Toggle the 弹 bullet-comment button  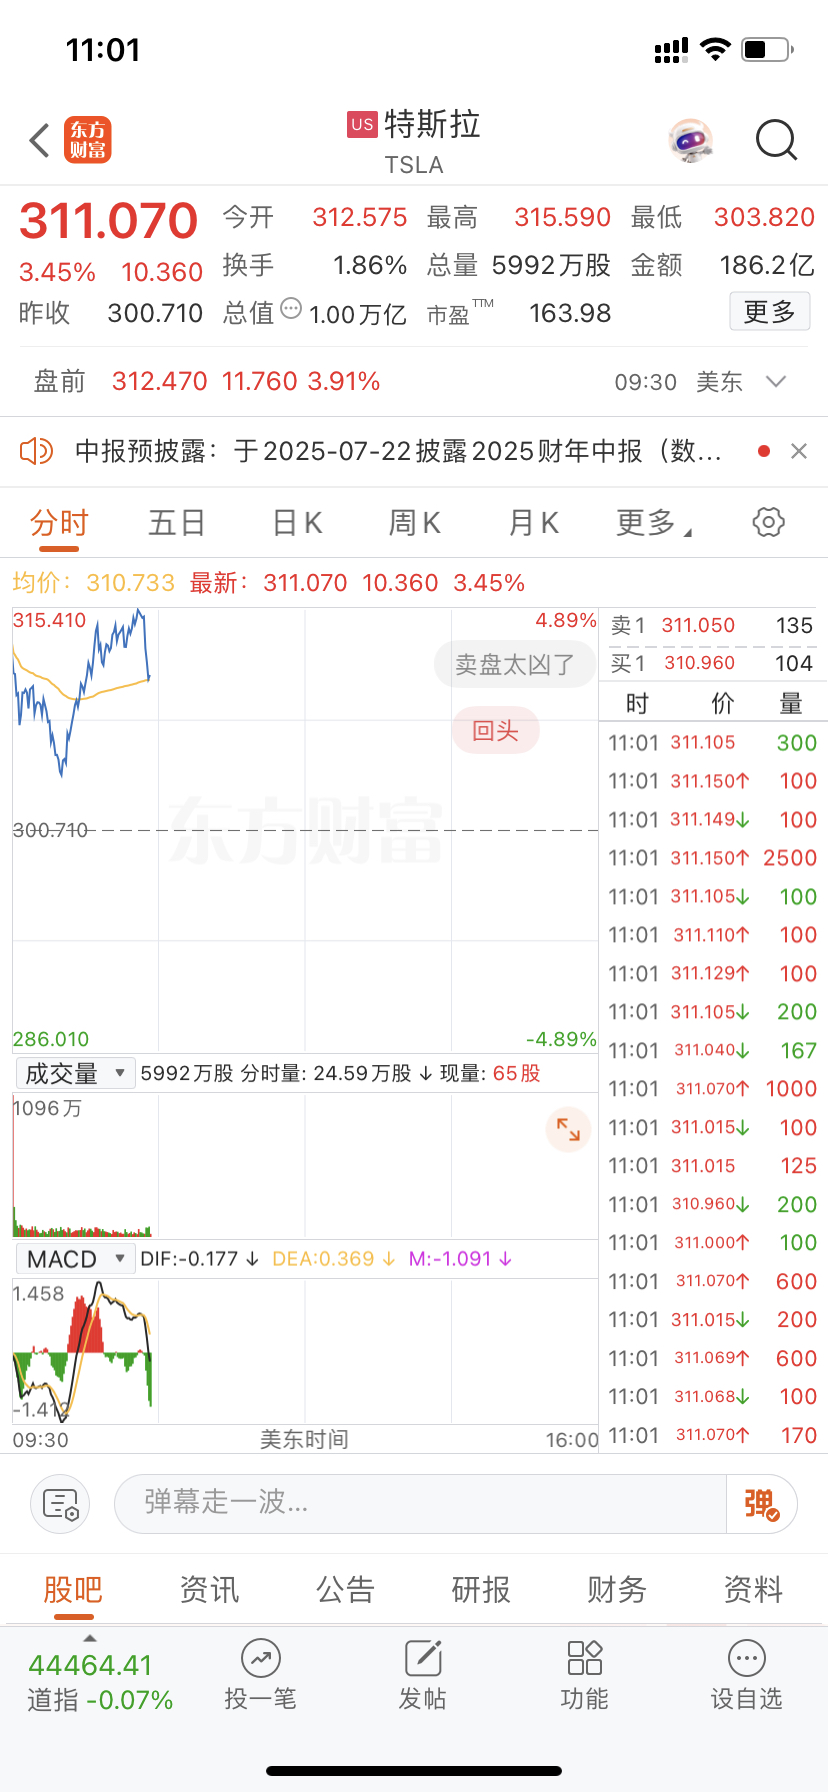click(761, 1503)
